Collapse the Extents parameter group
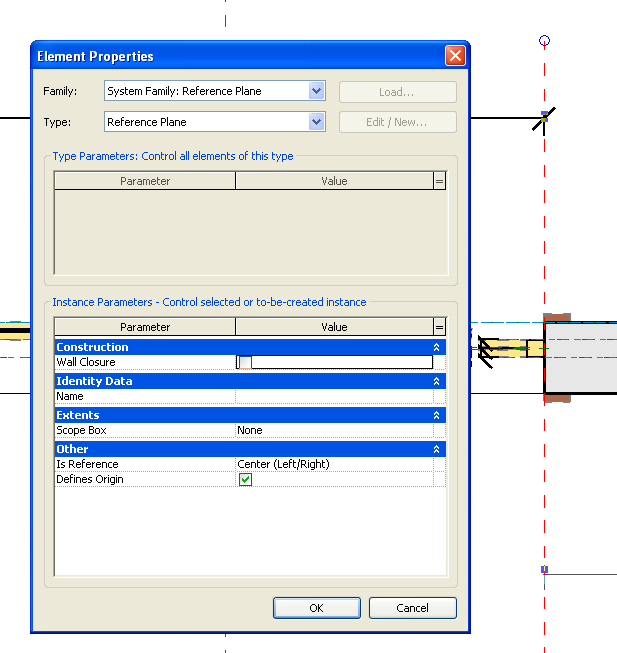The width and height of the screenshot is (617, 653). coord(436,415)
